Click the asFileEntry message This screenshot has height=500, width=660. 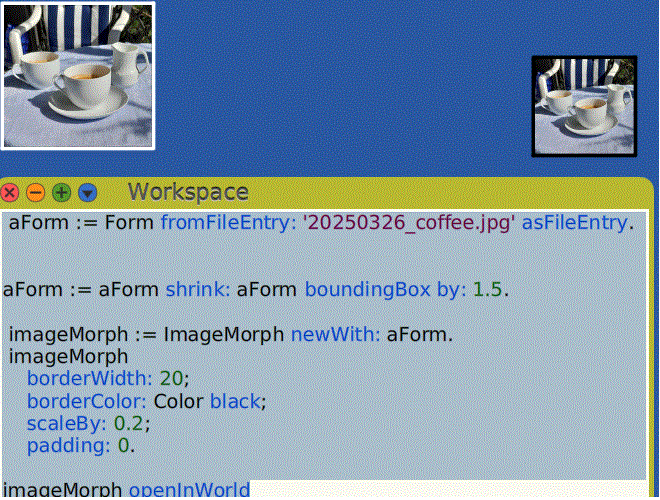click(x=575, y=223)
